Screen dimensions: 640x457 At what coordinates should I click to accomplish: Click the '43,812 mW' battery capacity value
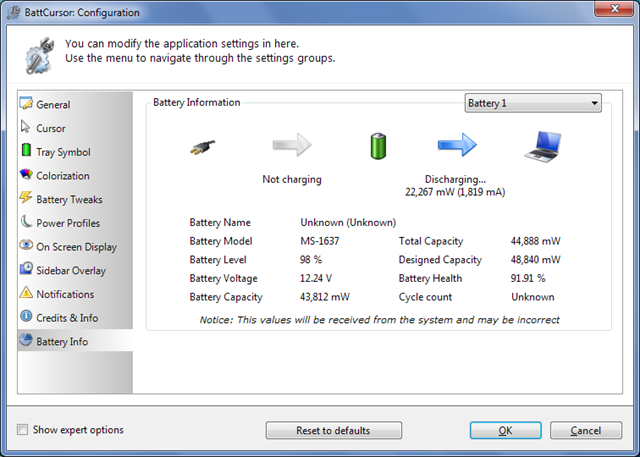click(325, 297)
